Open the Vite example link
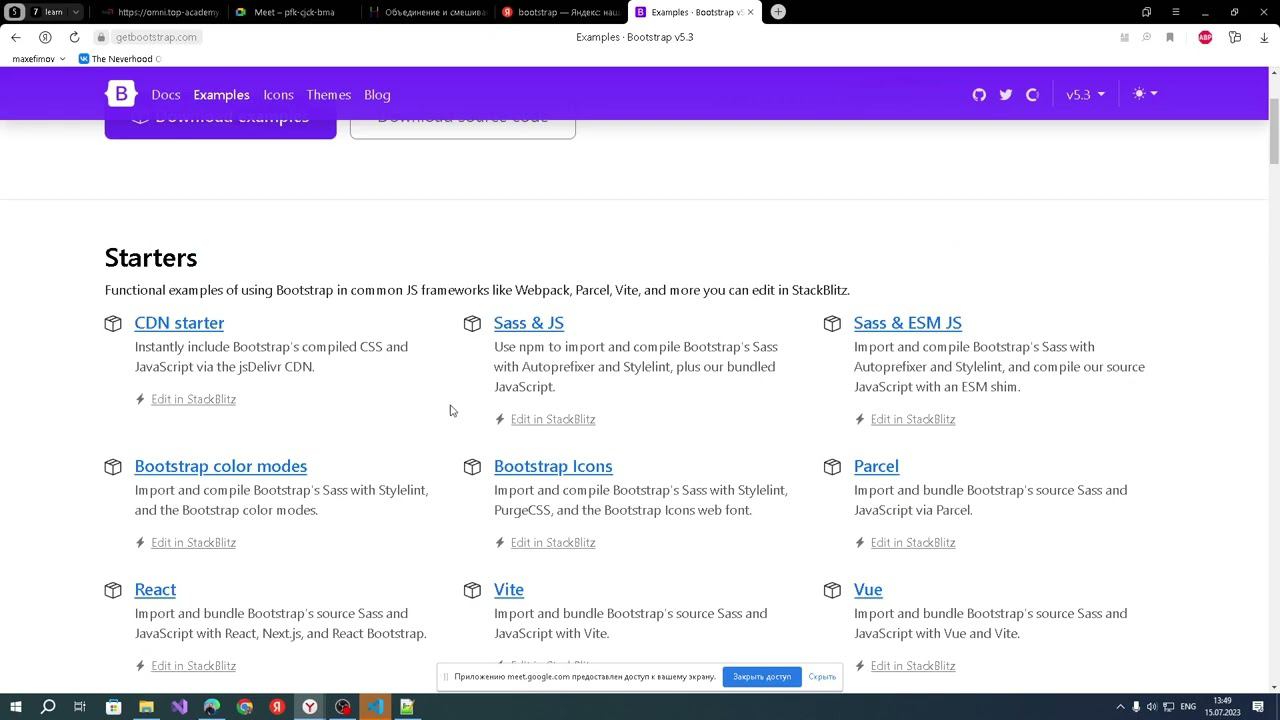 tap(509, 590)
